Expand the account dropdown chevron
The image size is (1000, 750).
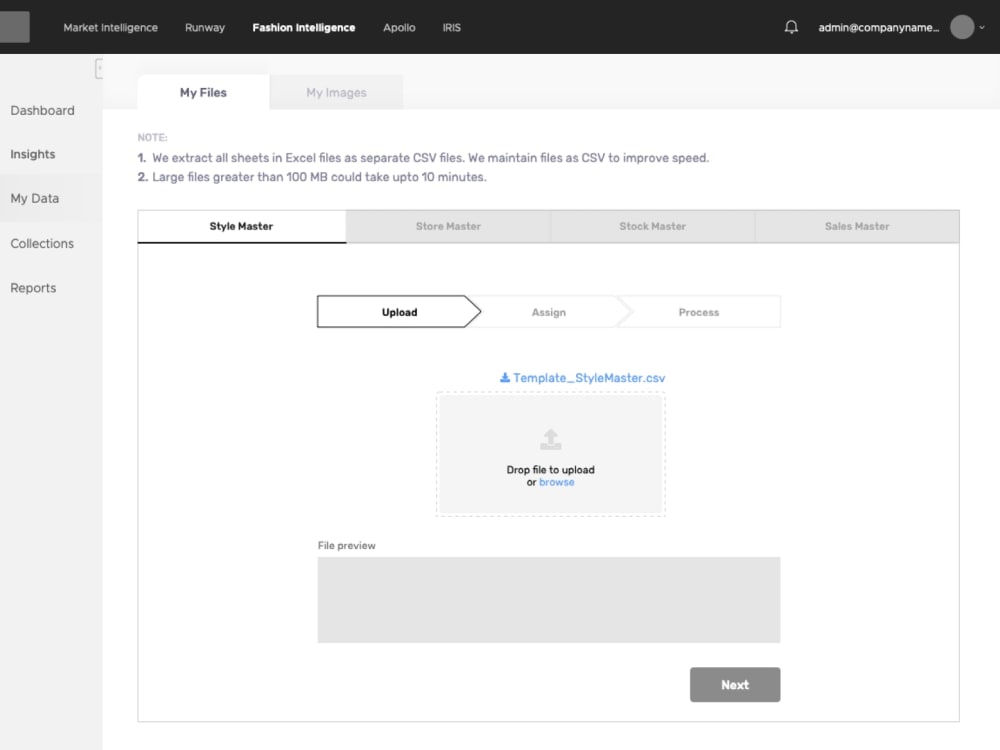[x=982, y=27]
